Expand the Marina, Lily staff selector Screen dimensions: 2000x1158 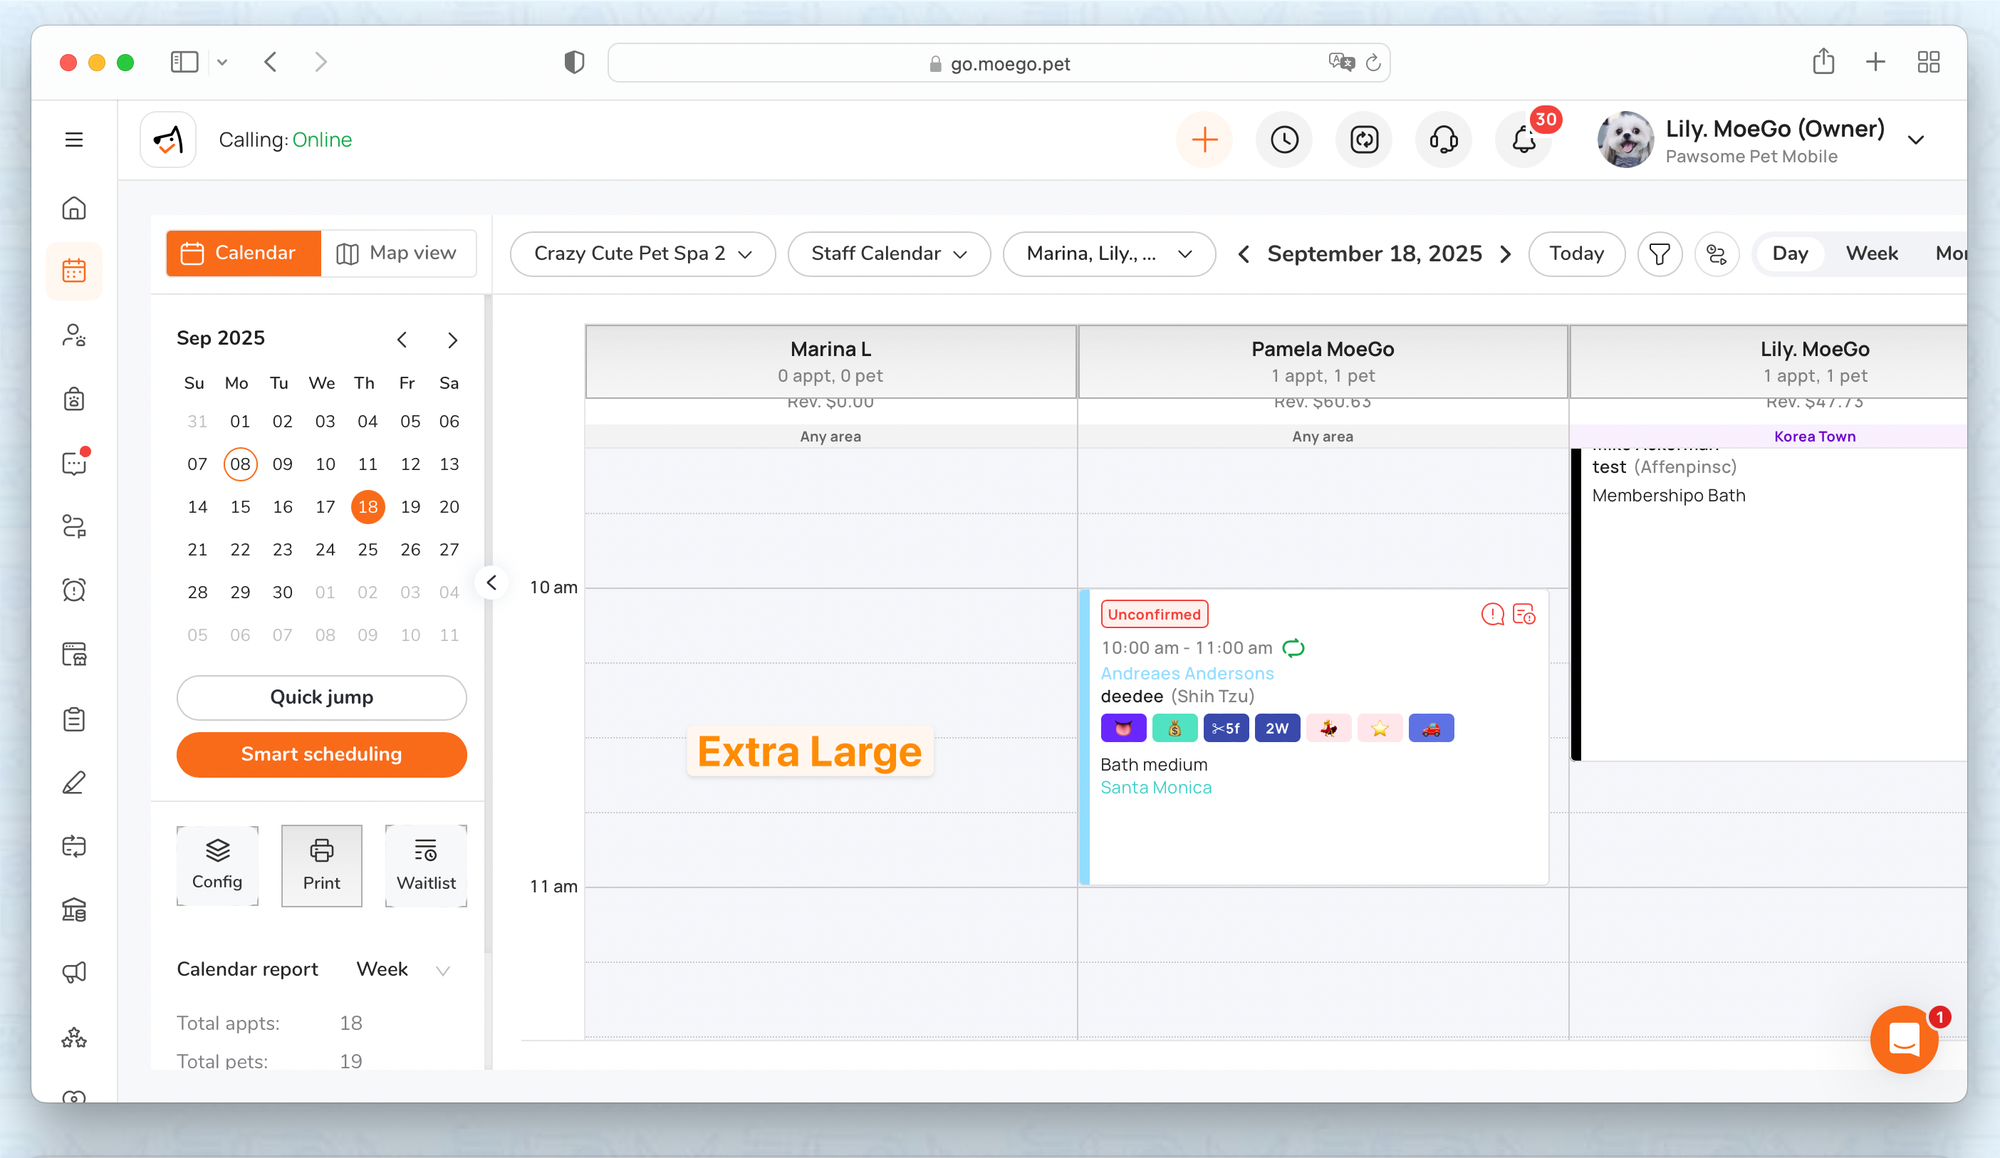[x=1108, y=254]
